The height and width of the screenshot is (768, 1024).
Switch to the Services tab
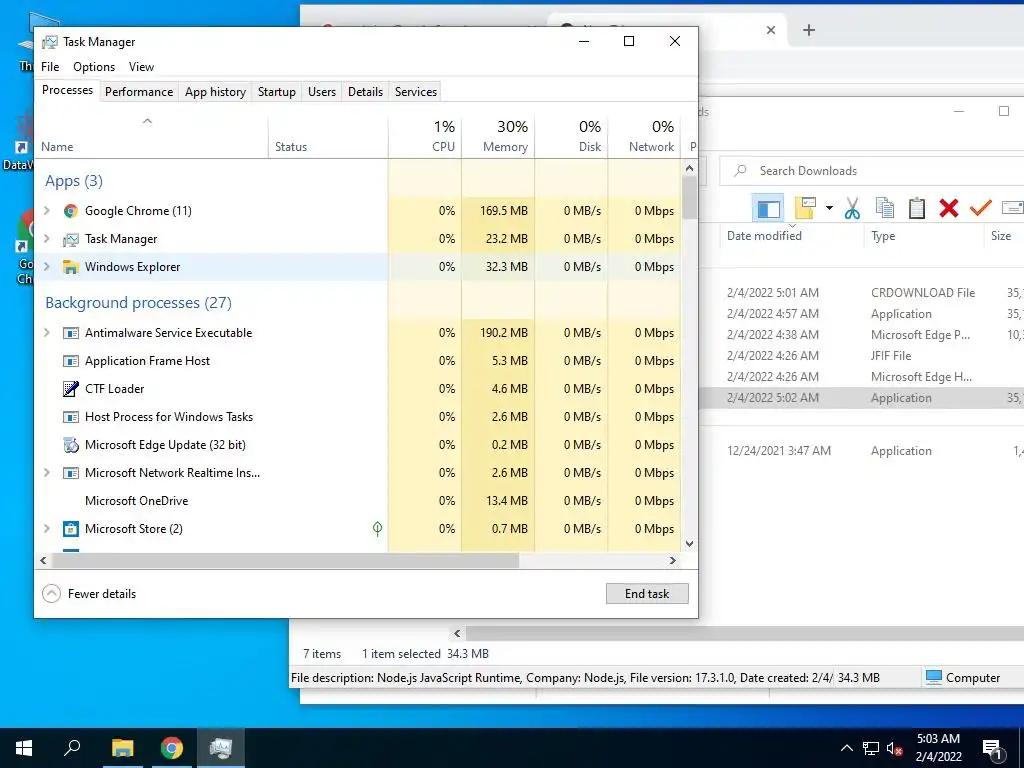415,92
